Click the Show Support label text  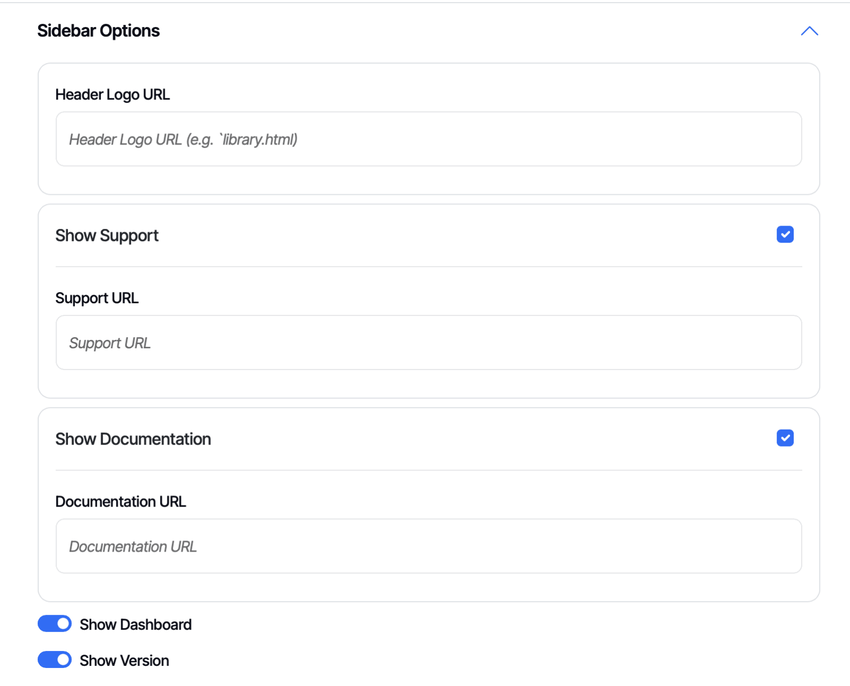pos(107,236)
